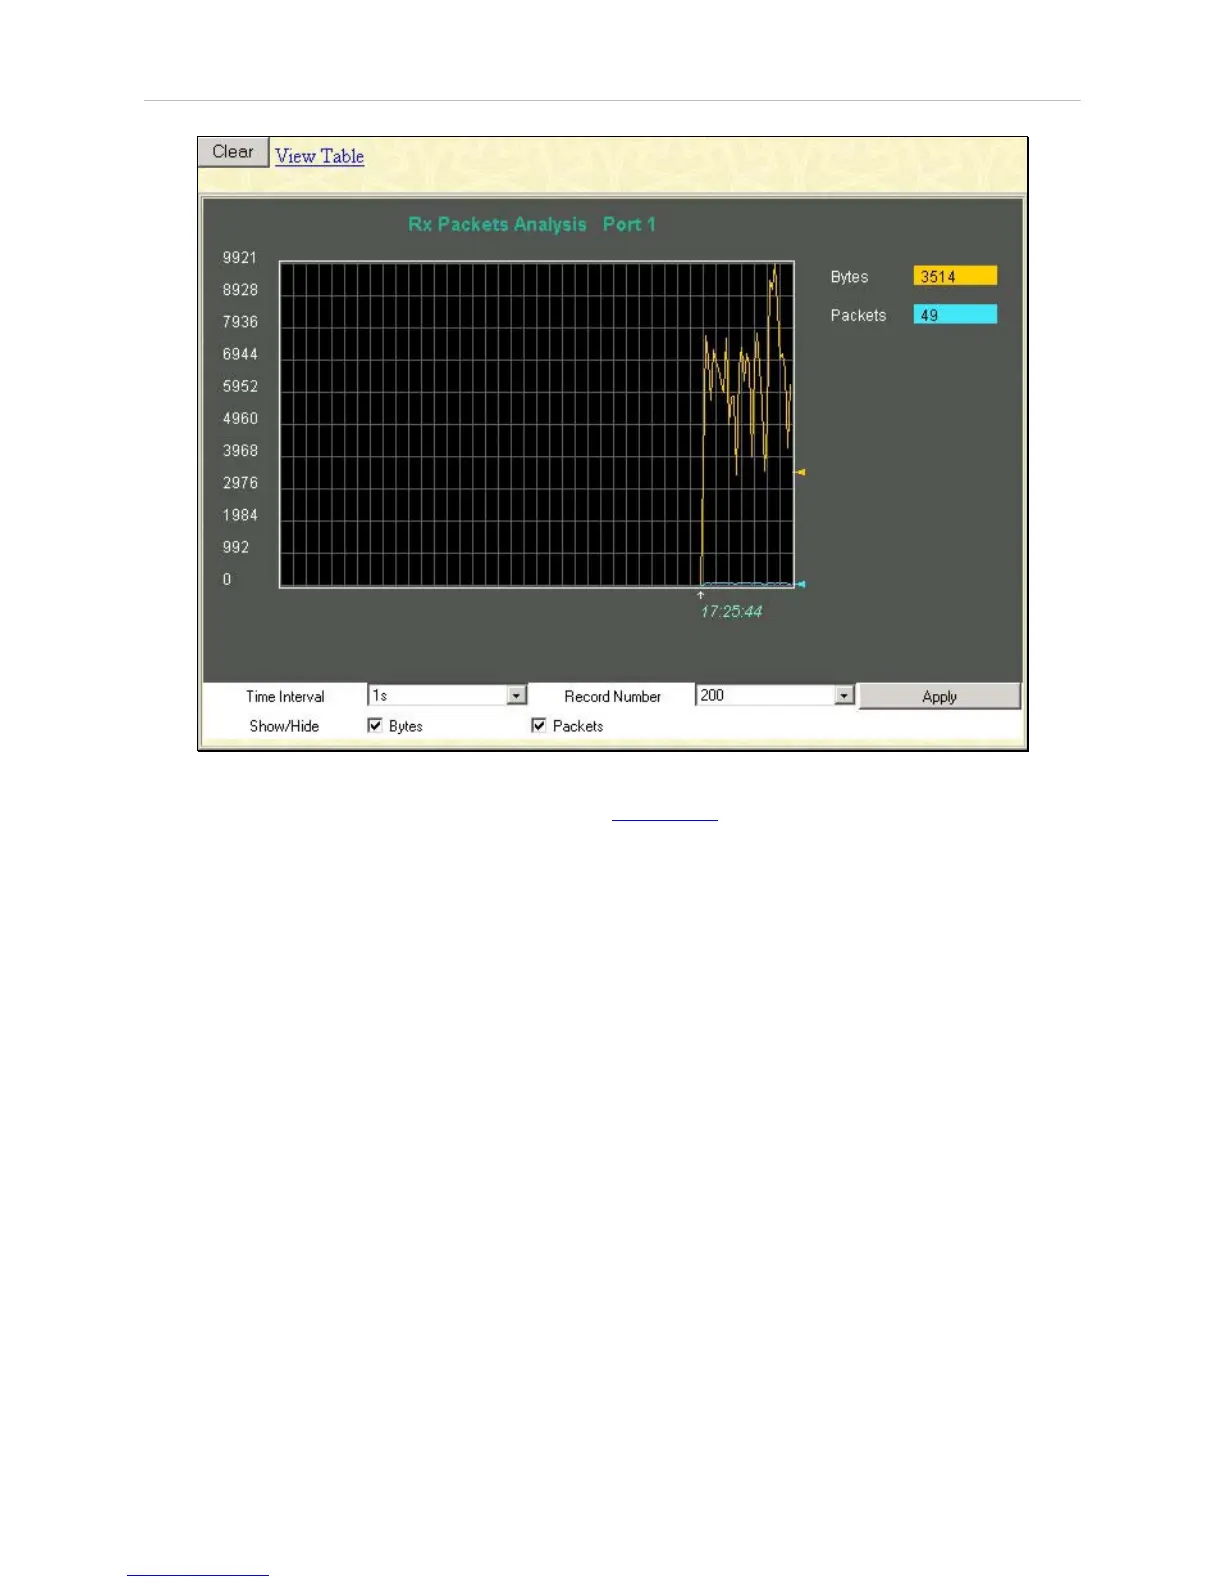This screenshot has width=1224, height=1584.
Task: Click the orange bytes level arrow marker
Action: 800,472
